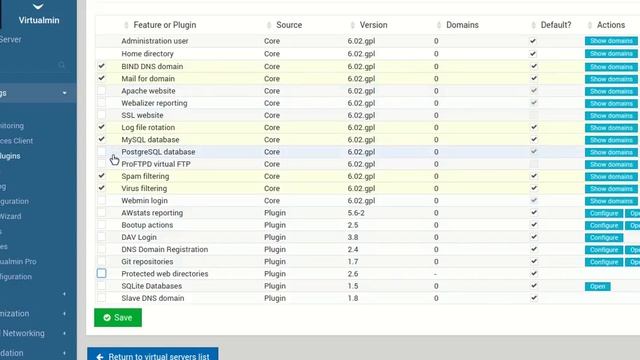Open sidebar item ending in 'Wizard'
The width and height of the screenshot is (640, 360).
point(11,216)
